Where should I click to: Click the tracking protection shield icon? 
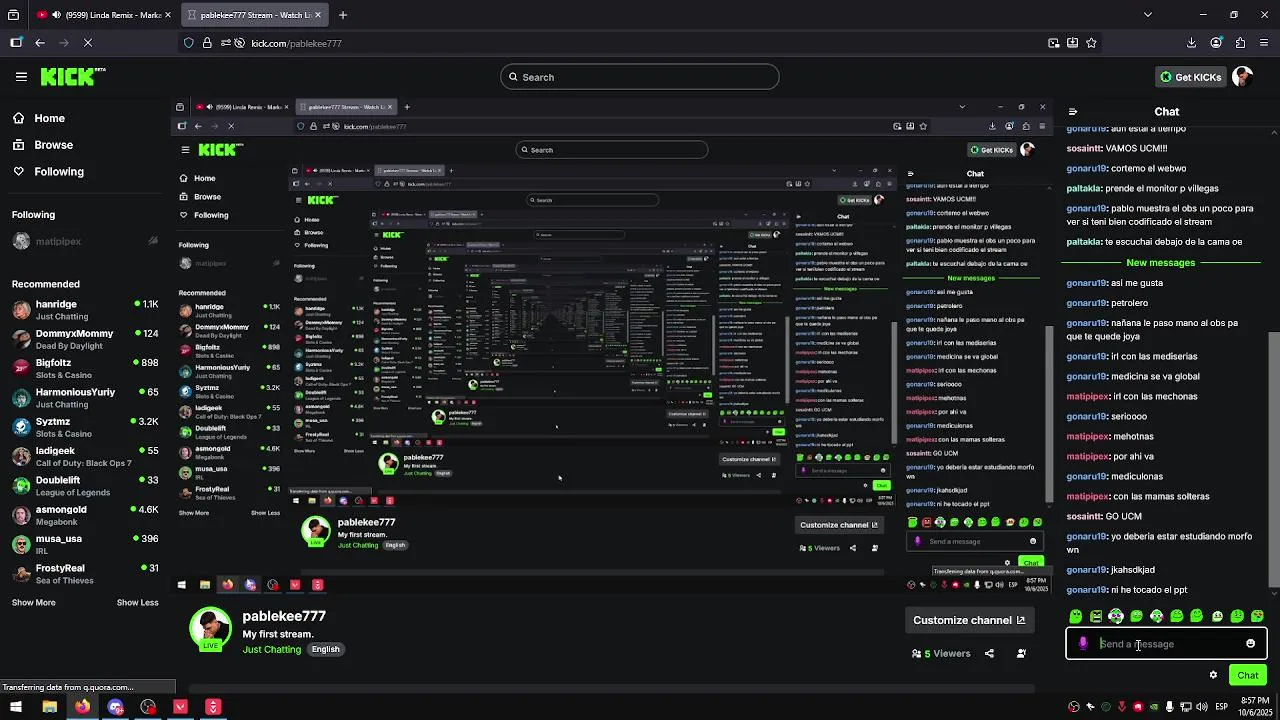coord(188,43)
